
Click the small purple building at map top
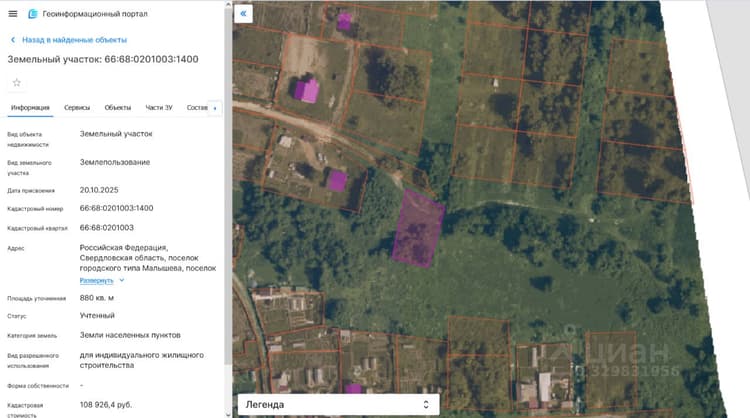tap(344, 22)
